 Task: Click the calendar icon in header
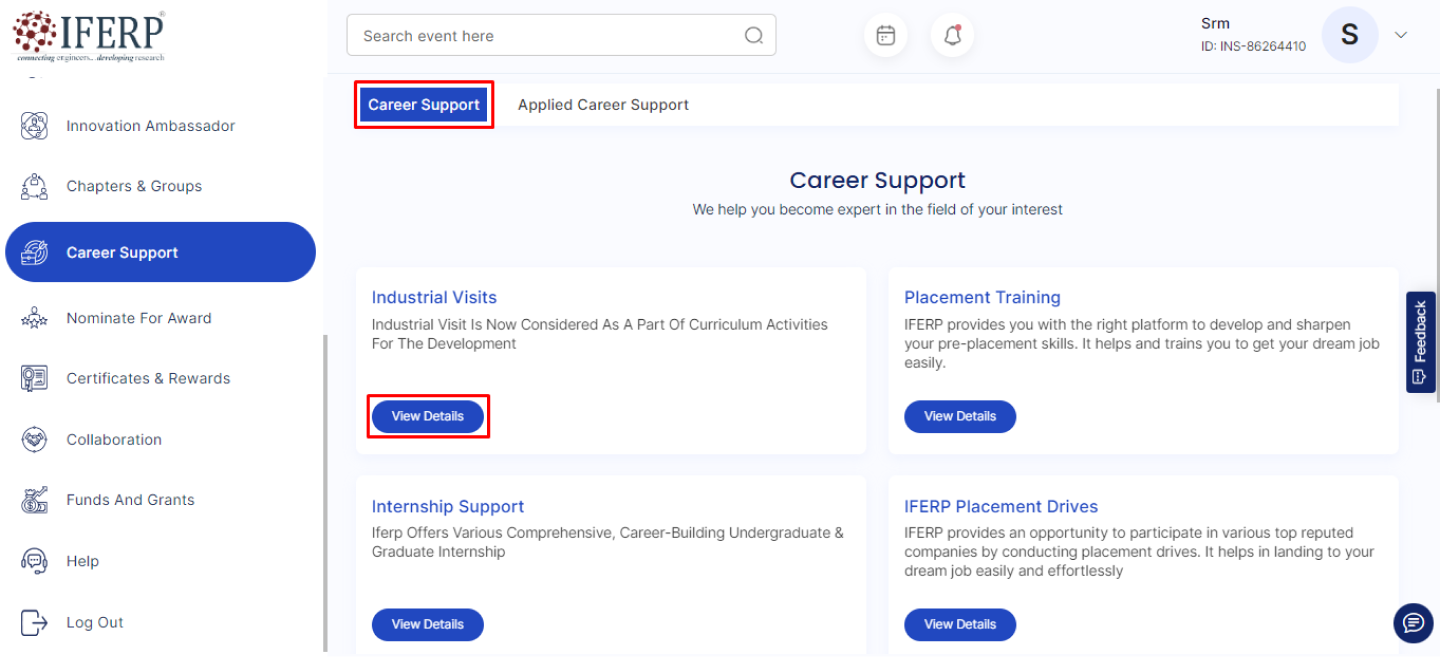[x=885, y=36]
